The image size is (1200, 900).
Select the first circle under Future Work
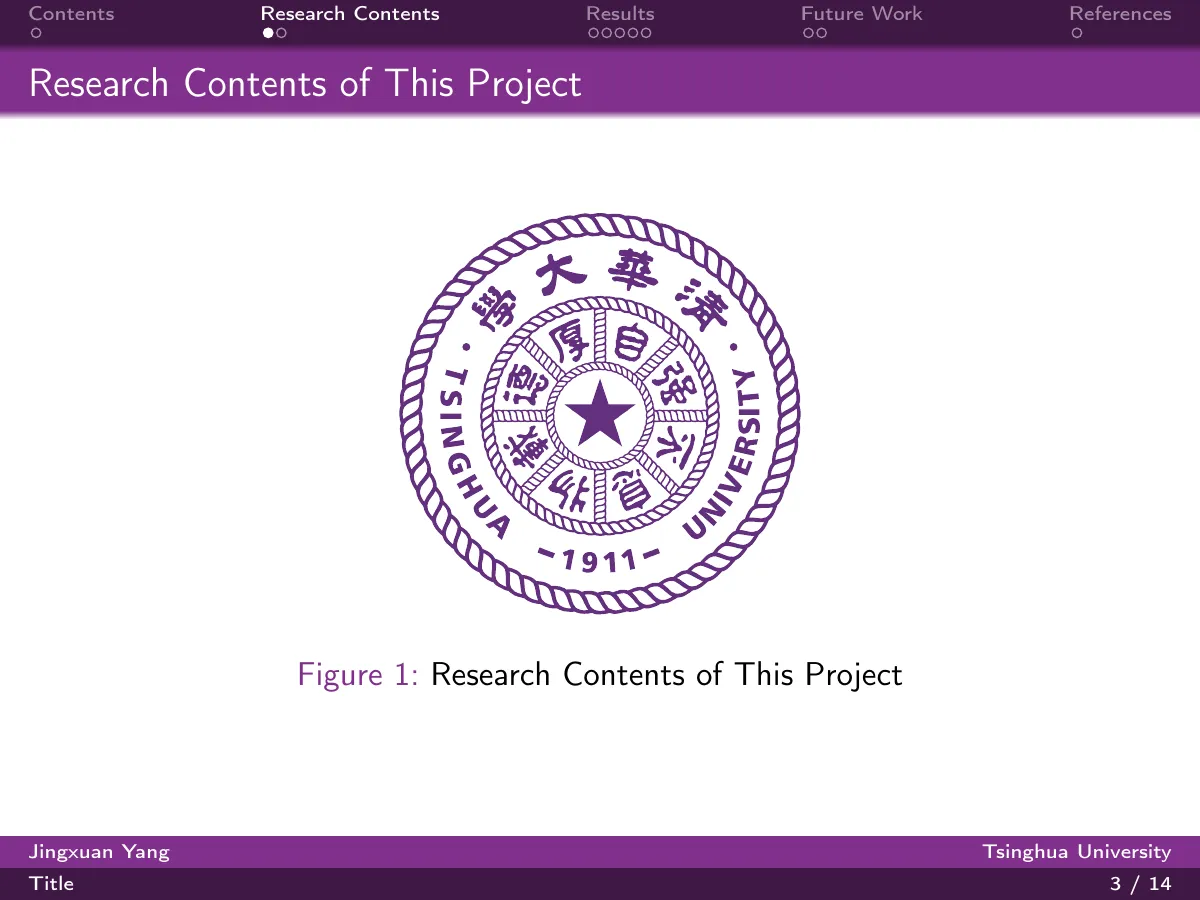(808, 33)
